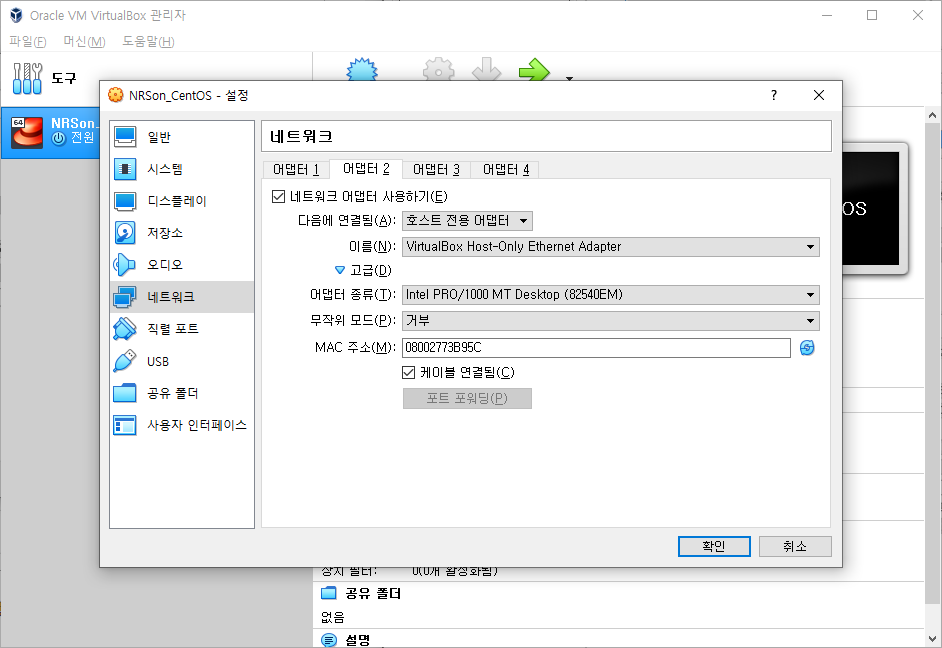Click the MAC 주소 input field
This screenshot has height=648, width=942.
596,348
